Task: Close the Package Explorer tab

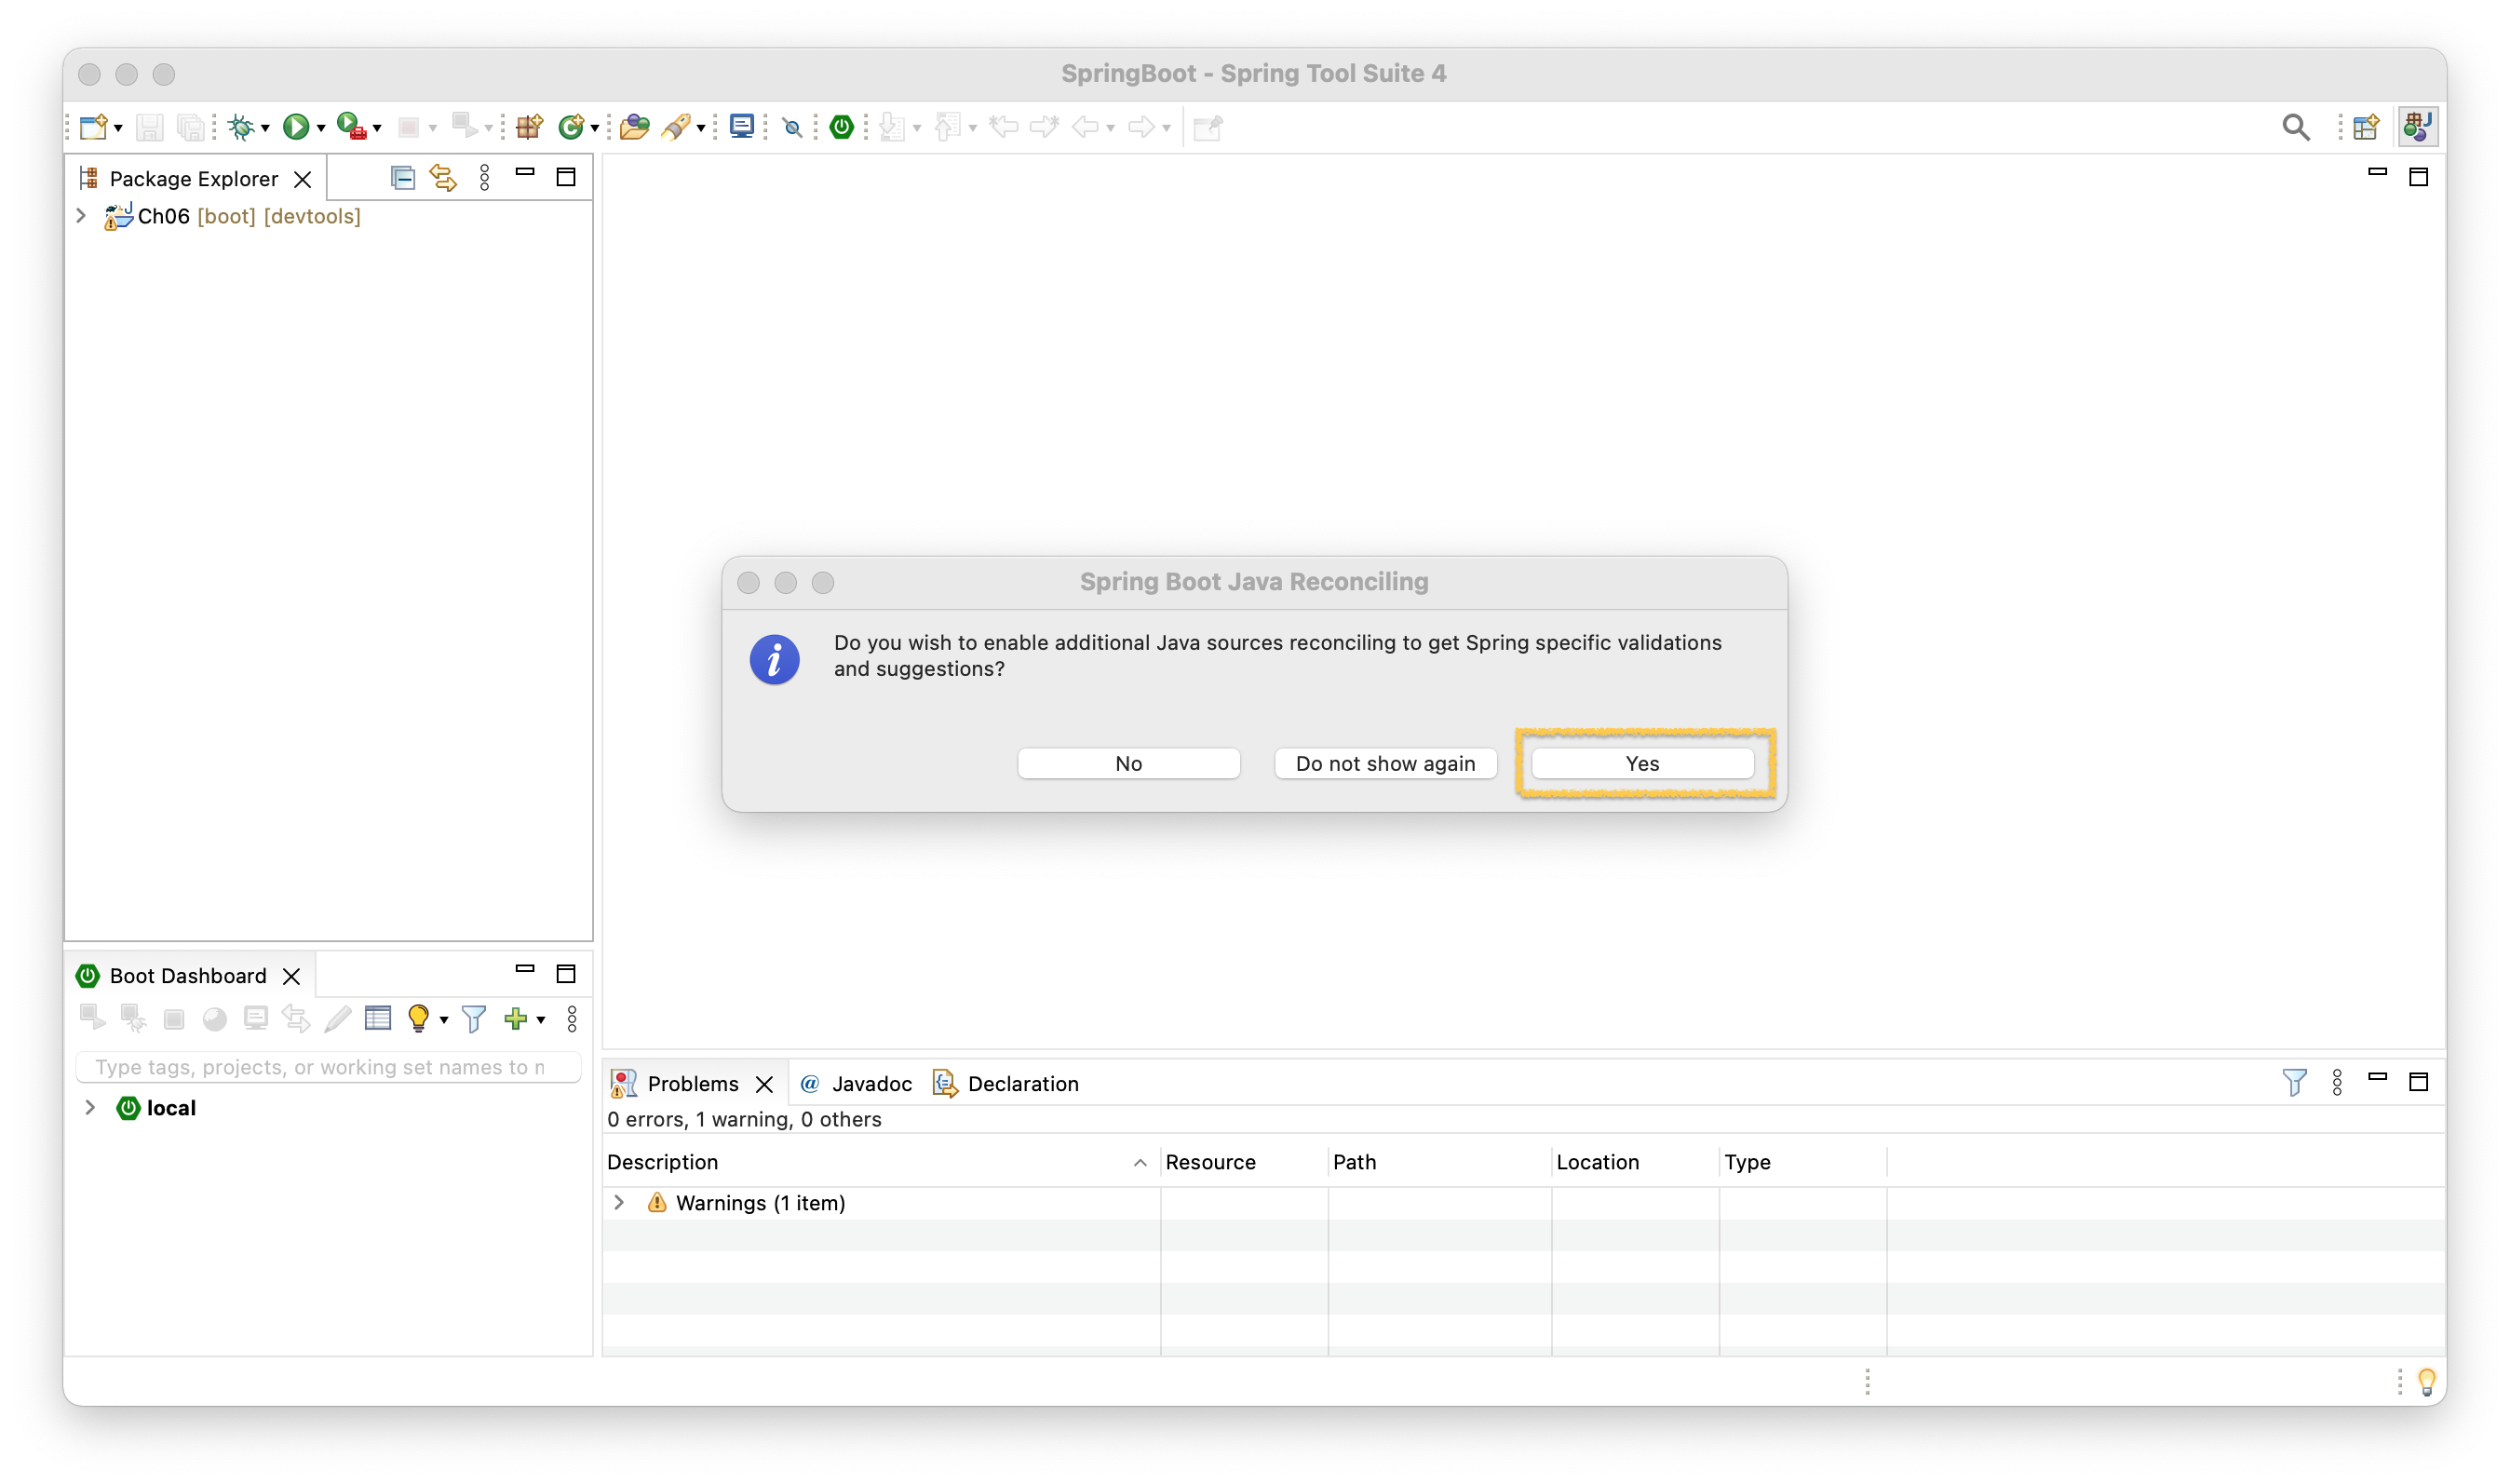Action: click(302, 179)
